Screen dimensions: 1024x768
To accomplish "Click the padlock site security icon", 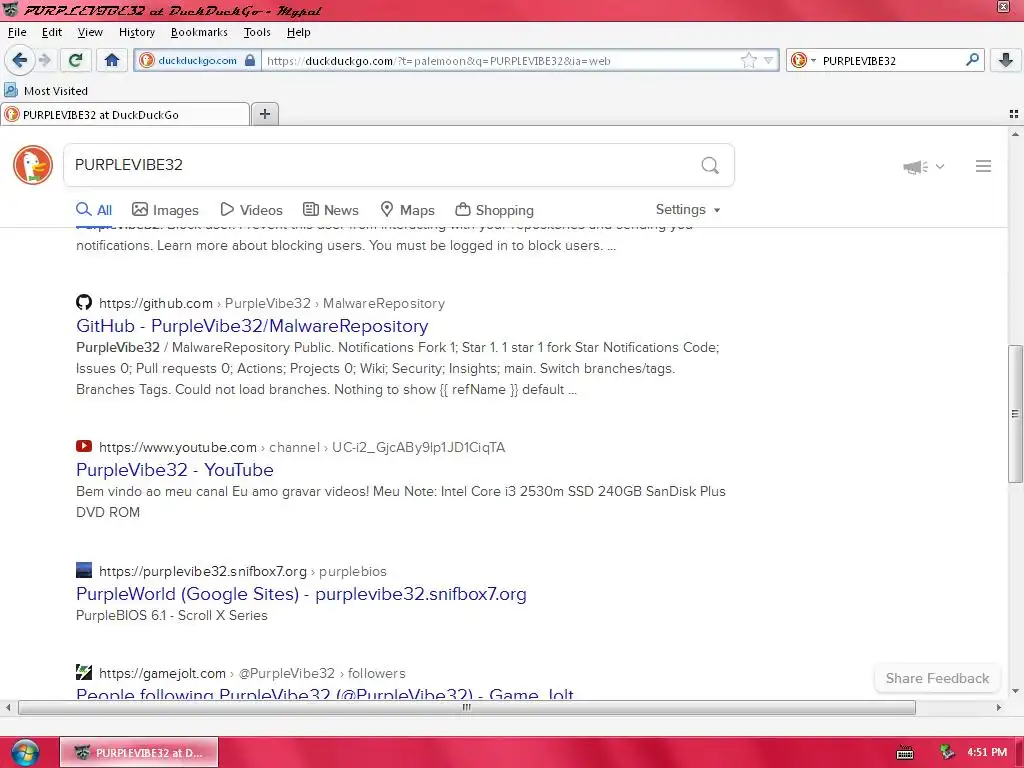I will [249, 60].
